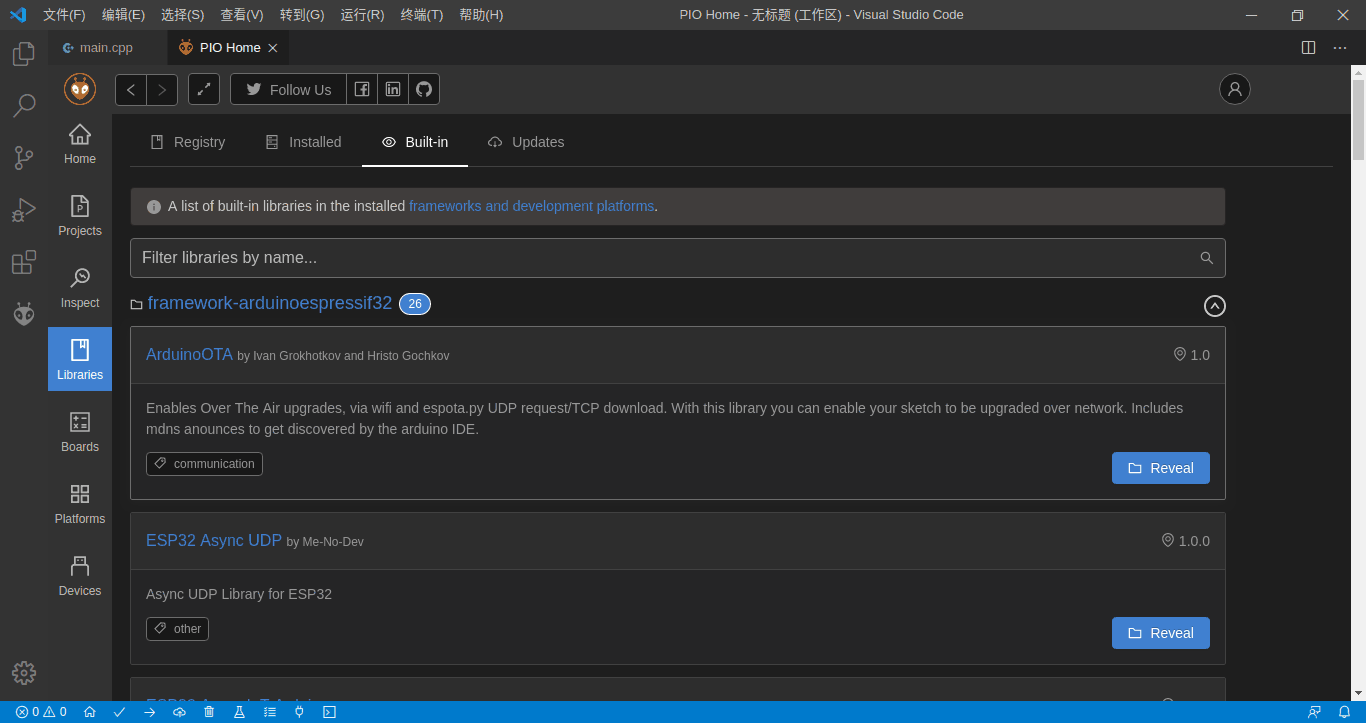
Task: Open the 查看(V) menu
Action: 241,15
